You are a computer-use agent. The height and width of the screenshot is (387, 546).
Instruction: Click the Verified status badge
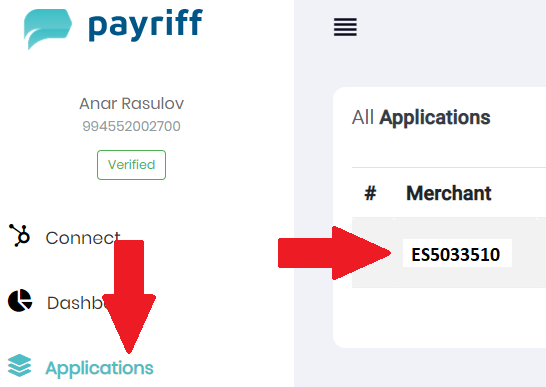(x=131, y=165)
